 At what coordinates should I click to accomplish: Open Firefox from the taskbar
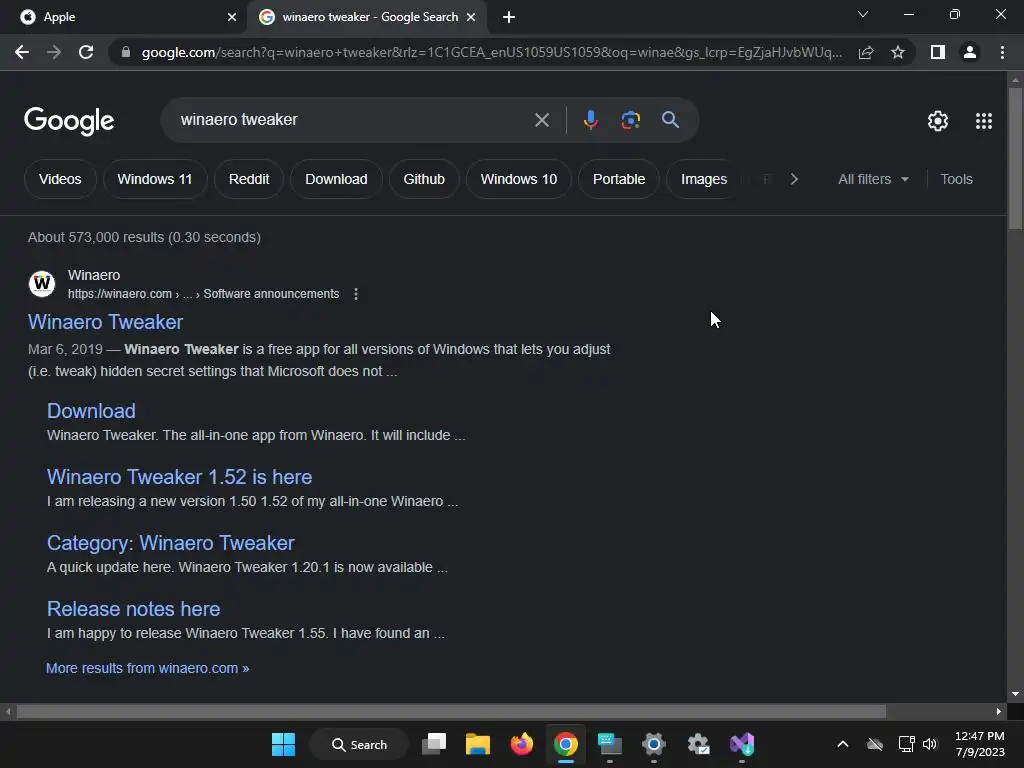click(521, 744)
